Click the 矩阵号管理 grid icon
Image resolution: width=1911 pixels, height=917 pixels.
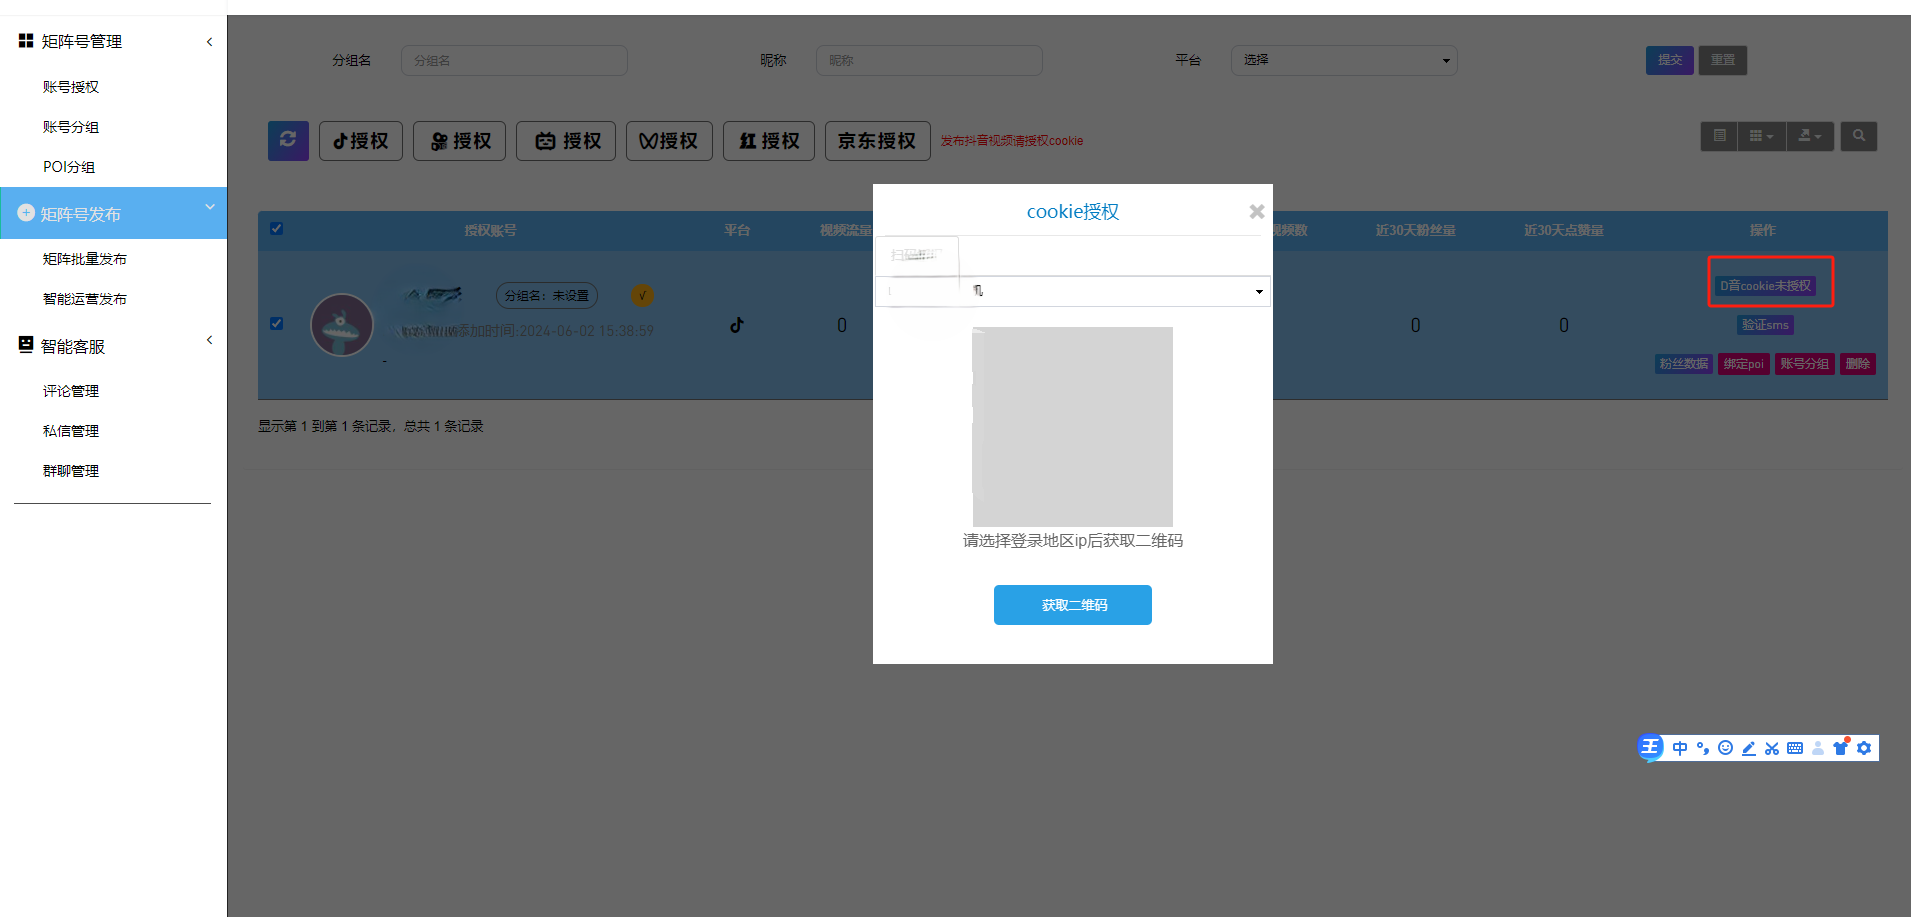point(26,41)
